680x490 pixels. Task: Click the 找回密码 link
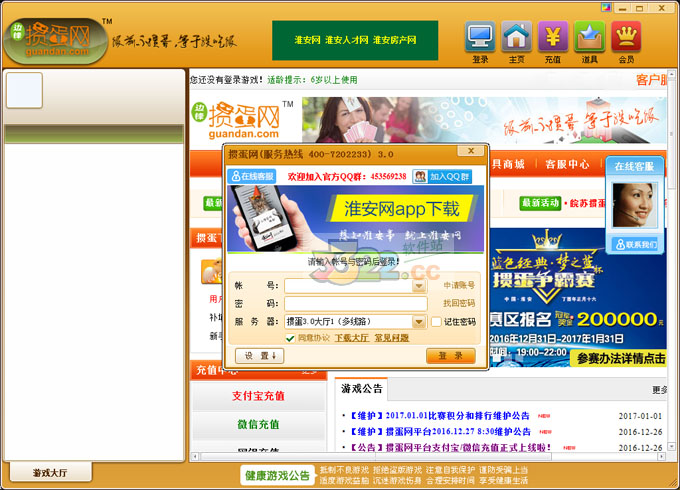click(459, 303)
